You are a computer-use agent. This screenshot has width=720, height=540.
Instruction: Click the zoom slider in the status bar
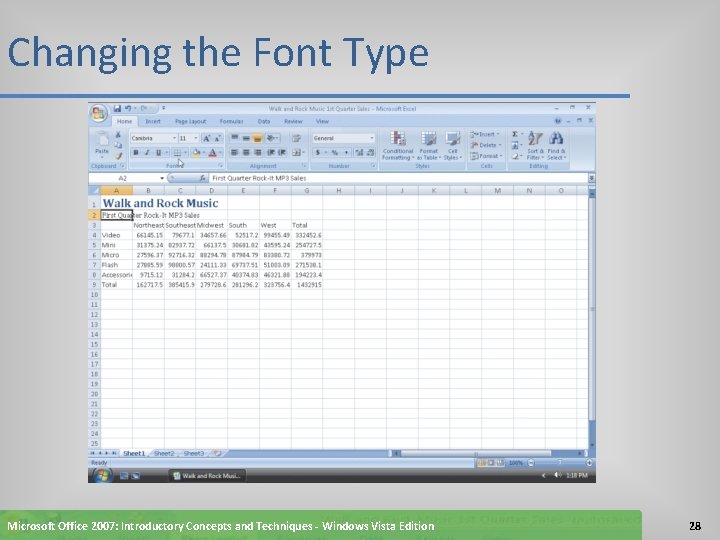point(559,463)
